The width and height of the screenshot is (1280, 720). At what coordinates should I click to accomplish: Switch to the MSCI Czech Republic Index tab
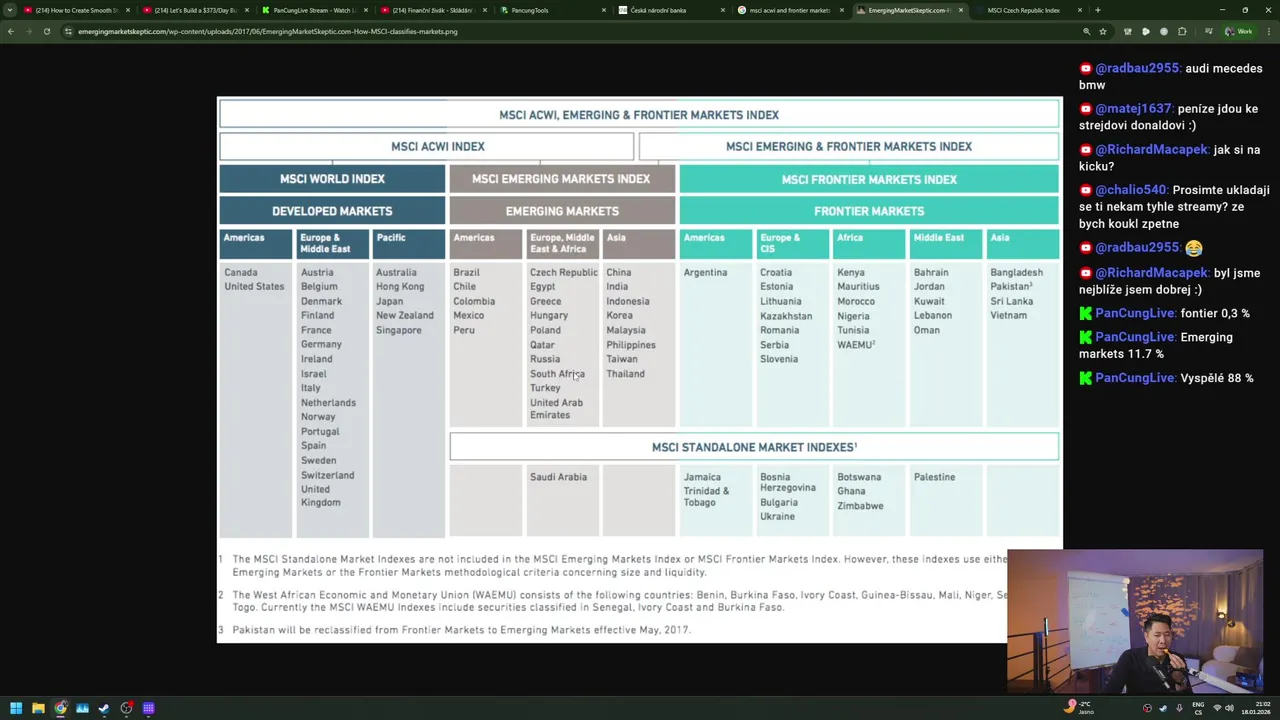pyautogui.click(x=1029, y=10)
